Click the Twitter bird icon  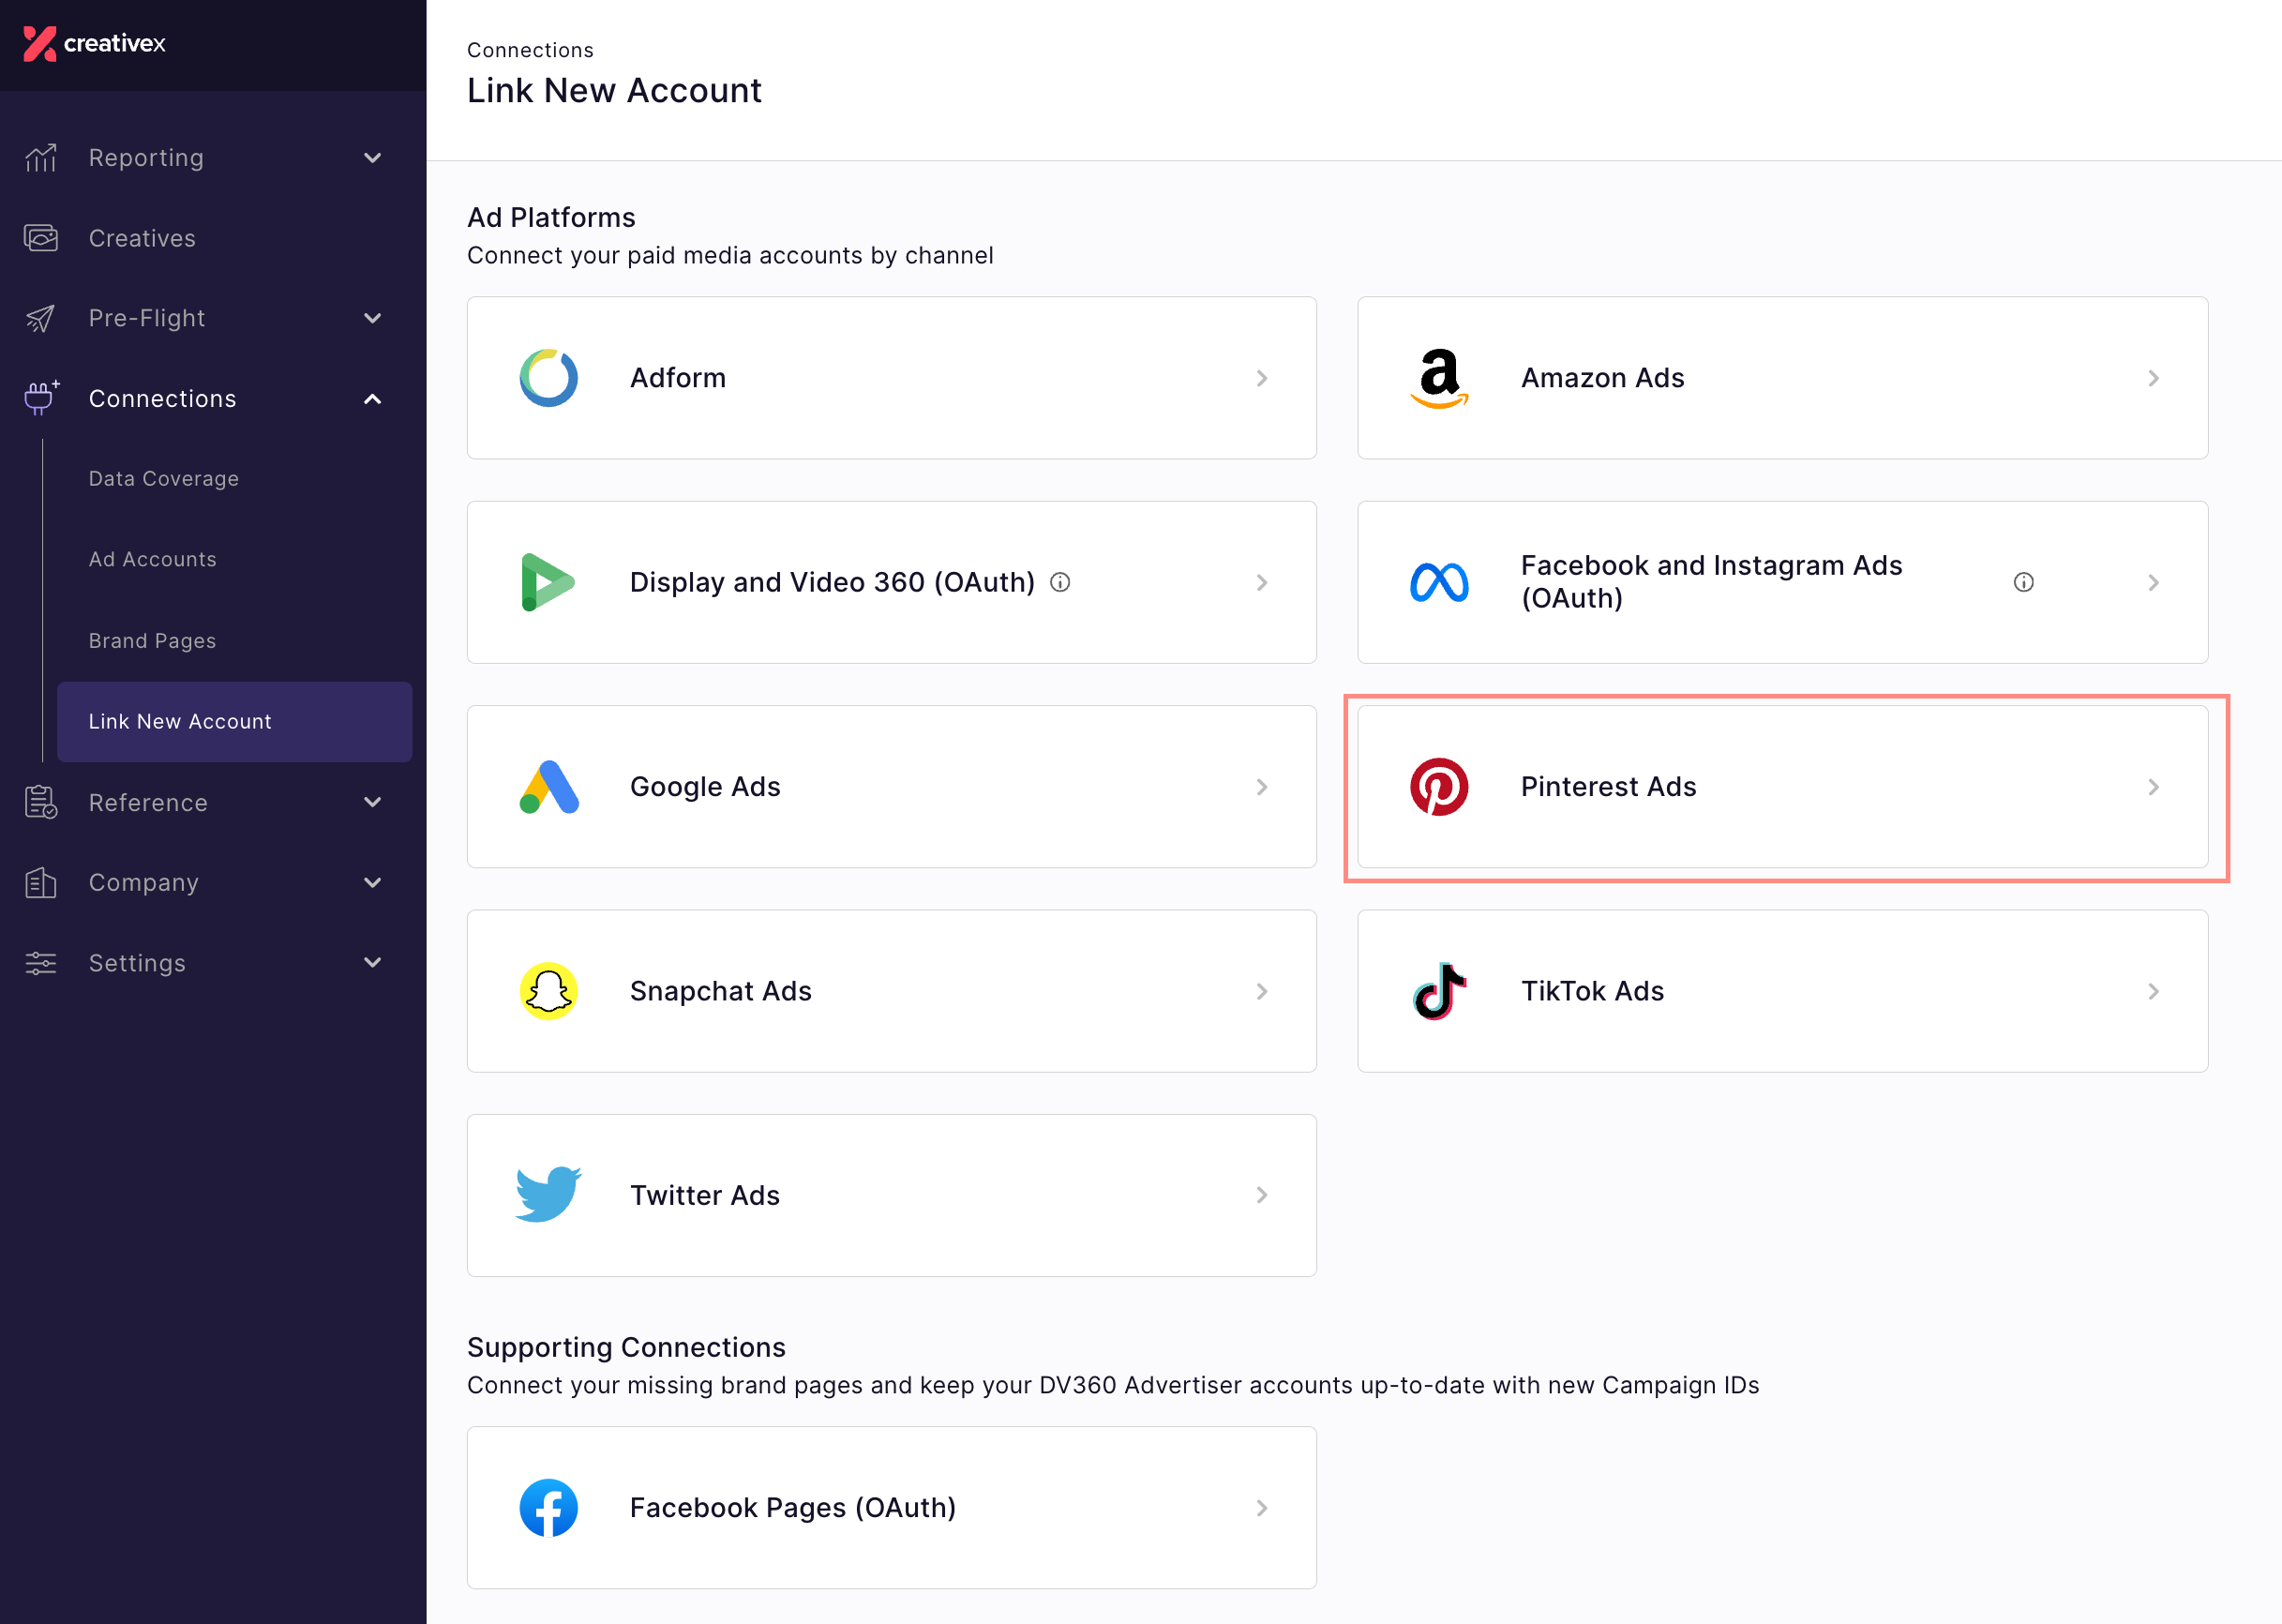point(548,1194)
